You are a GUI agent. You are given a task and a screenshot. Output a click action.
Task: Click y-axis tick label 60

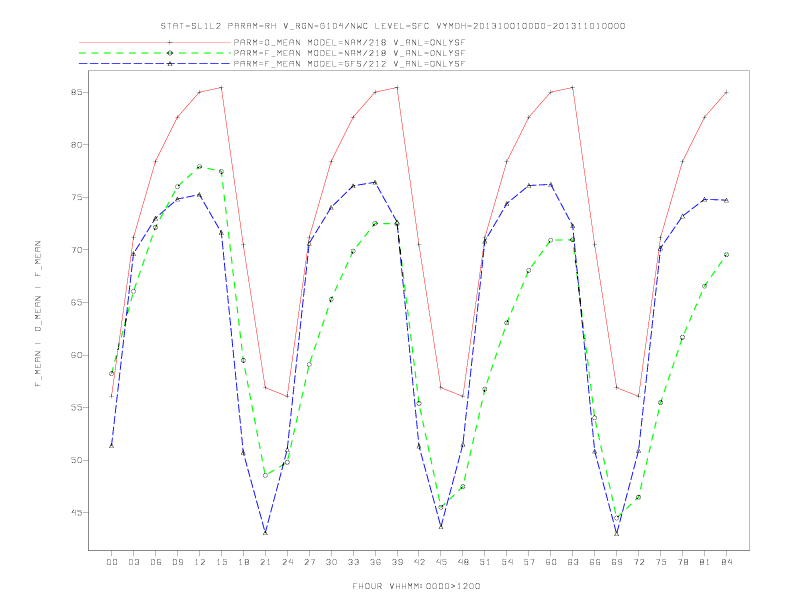77,355
